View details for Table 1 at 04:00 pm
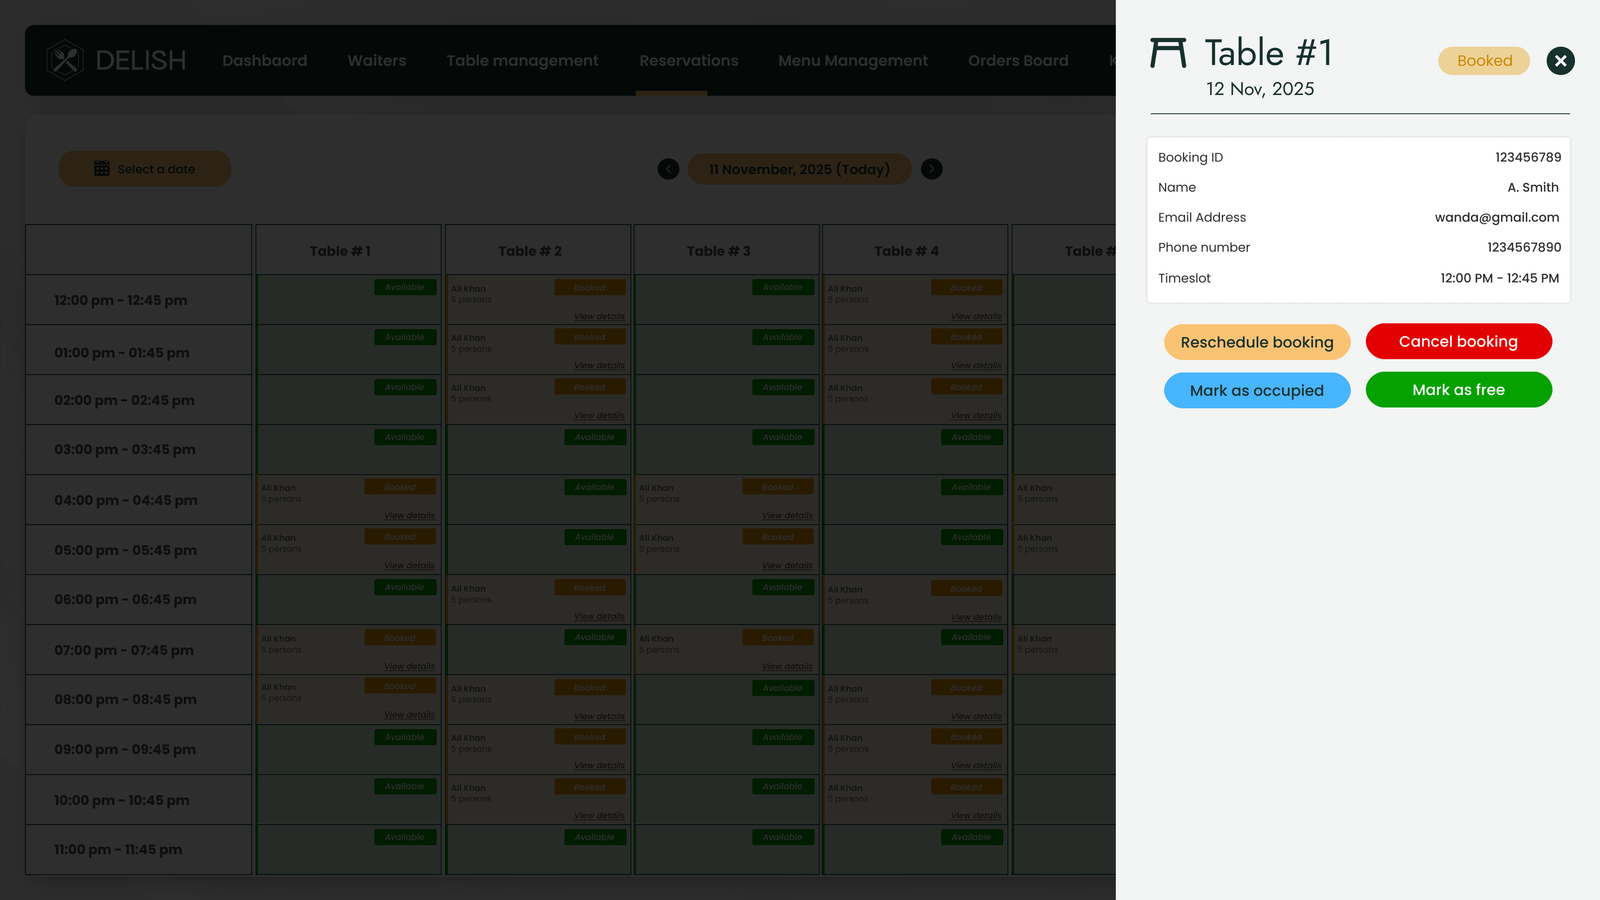 409,516
